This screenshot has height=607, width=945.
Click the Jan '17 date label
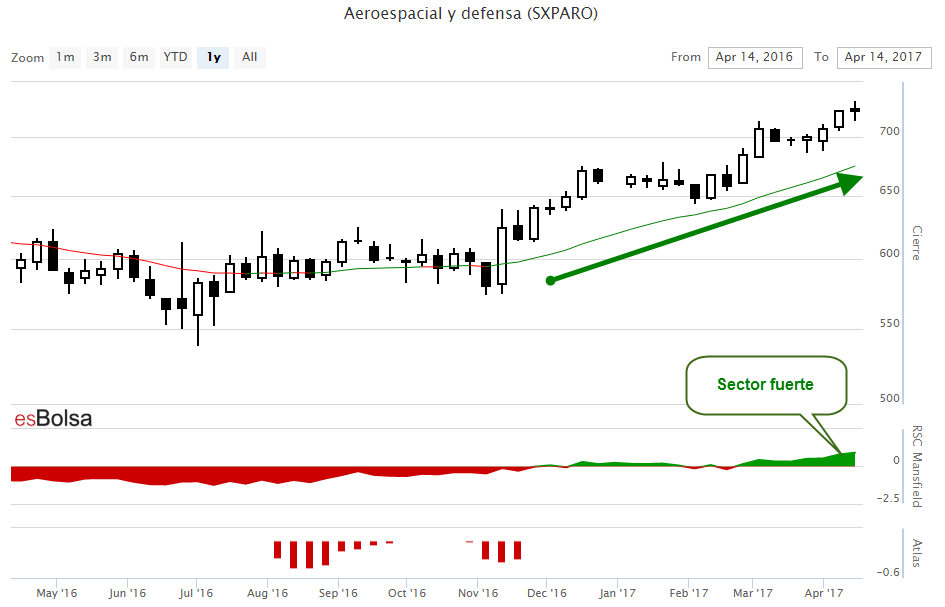coord(617,593)
